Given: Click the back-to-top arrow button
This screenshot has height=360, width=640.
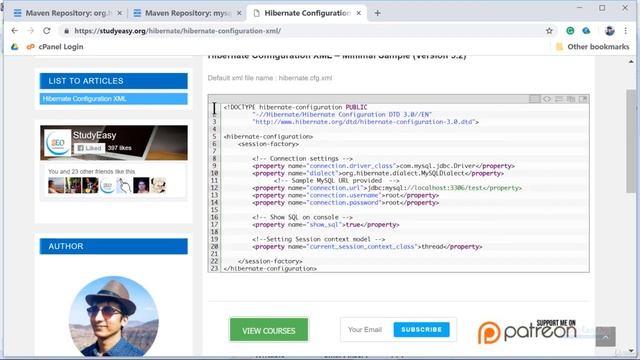Looking at the screenshot, I should (x=605, y=336).
